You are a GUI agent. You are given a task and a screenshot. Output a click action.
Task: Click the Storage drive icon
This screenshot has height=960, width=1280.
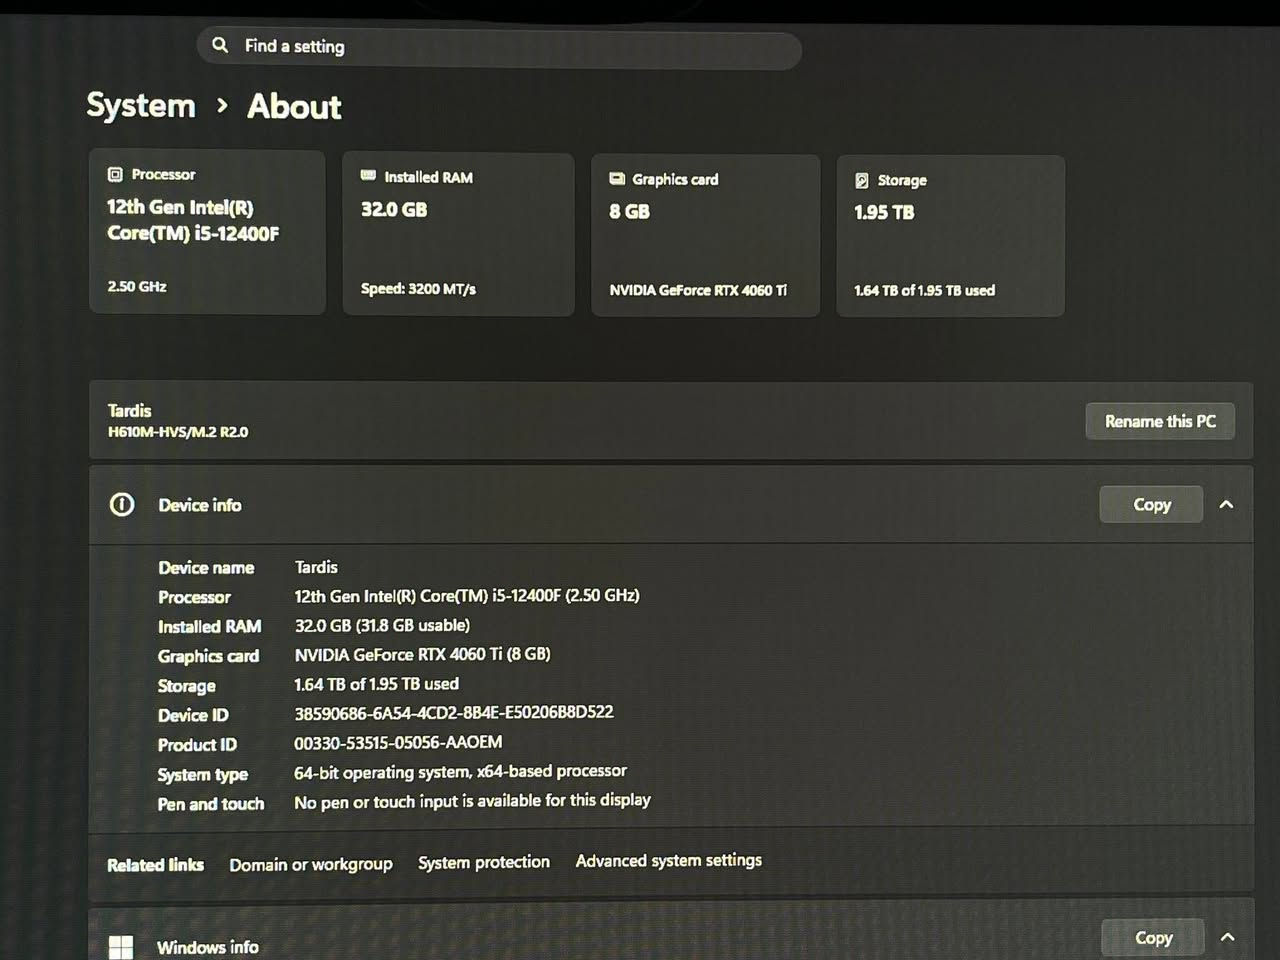pyautogui.click(x=862, y=181)
